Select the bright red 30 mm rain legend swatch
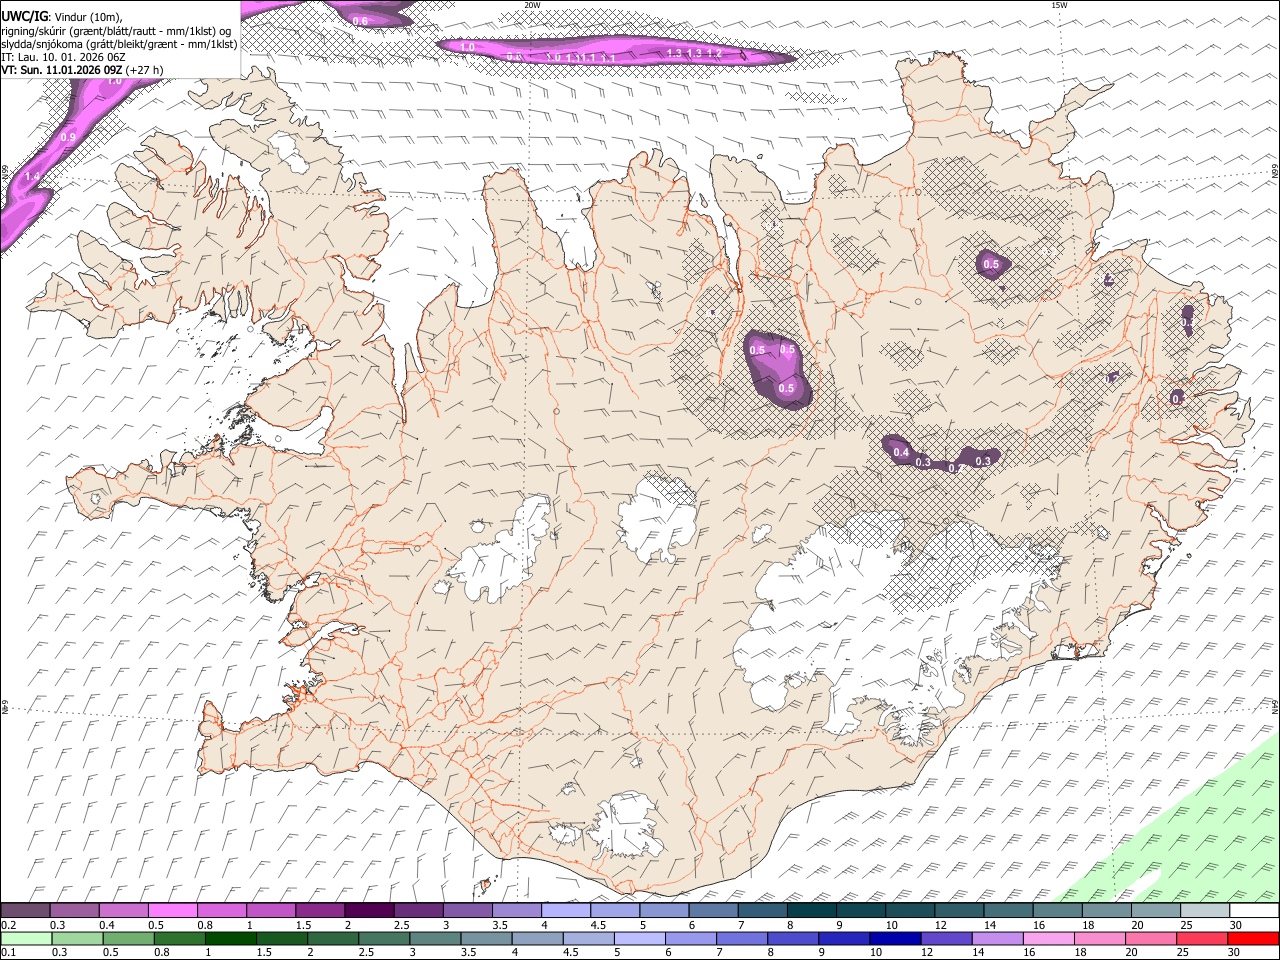The width and height of the screenshot is (1280, 960). [1253, 938]
